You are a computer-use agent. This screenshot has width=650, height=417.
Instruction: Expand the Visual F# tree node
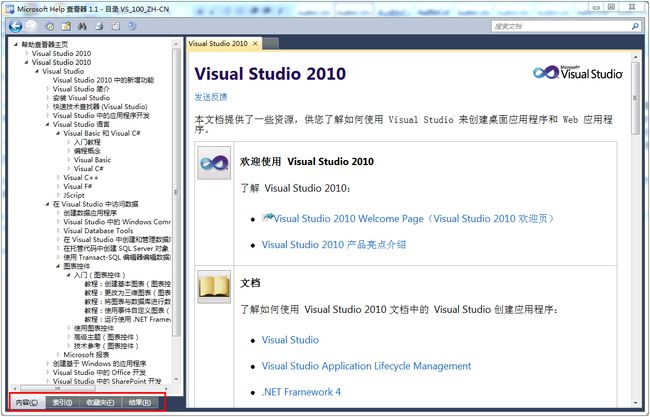pyautogui.click(x=58, y=187)
